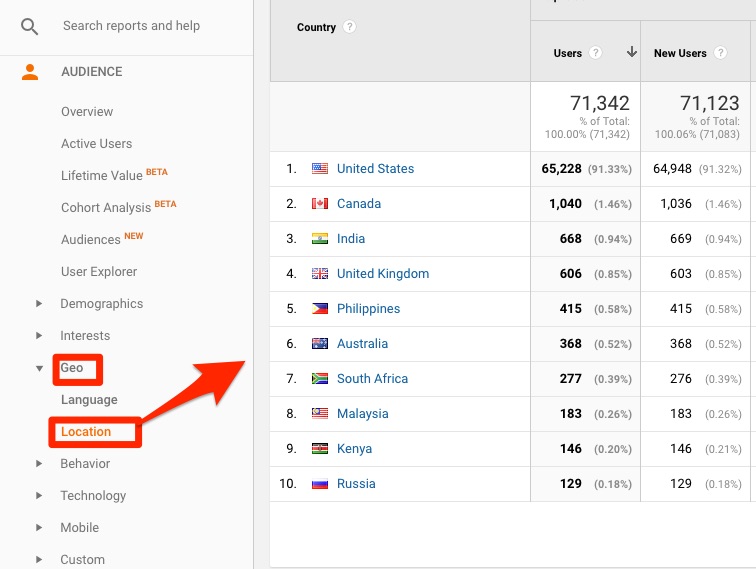This screenshot has width=756, height=569.
Task: Click the United Kingdom flag icon
Action: pos(320,273)
